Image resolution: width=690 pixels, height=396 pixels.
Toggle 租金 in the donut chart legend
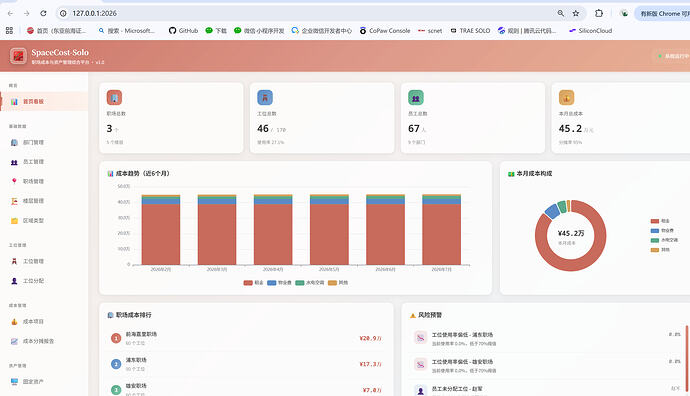point(660,221)
